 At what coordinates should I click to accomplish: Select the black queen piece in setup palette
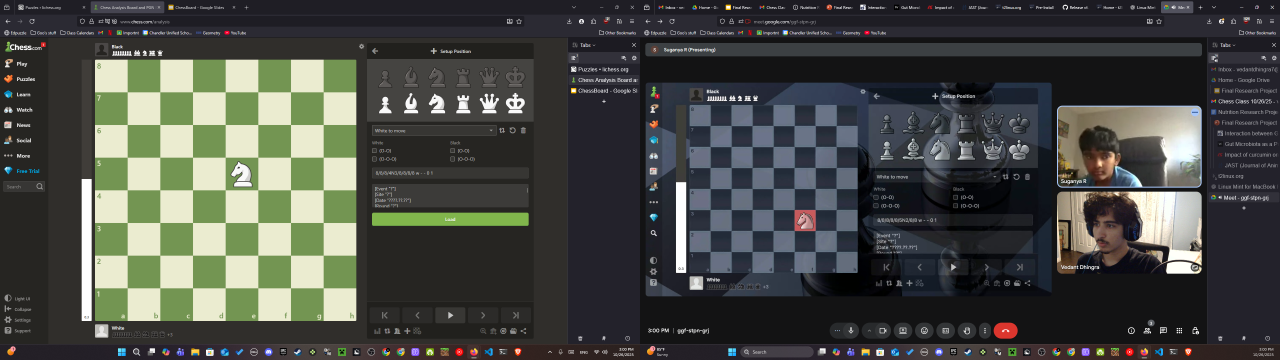pyautogui.click(x=489, y=76)
